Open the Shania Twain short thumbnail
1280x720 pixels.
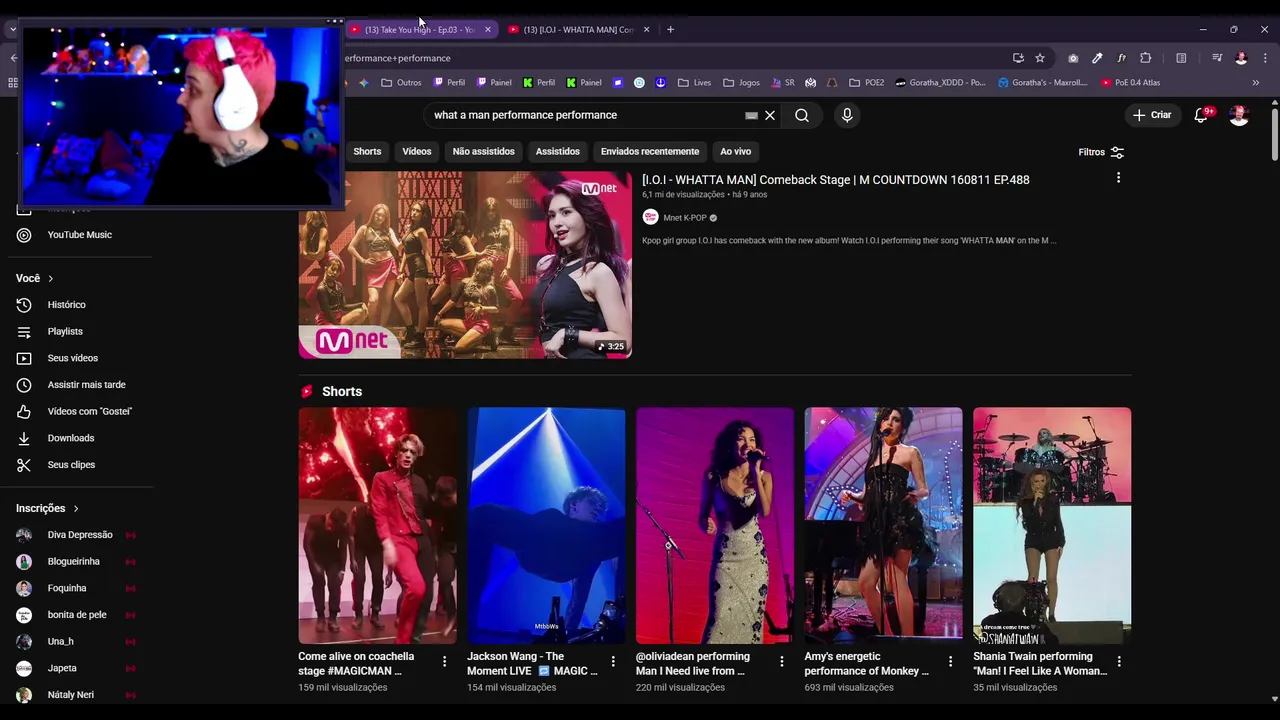(x=1052, y=526)
